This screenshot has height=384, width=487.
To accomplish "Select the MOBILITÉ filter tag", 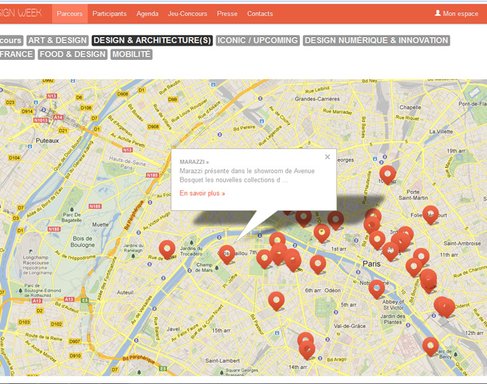I will (131, 54).
